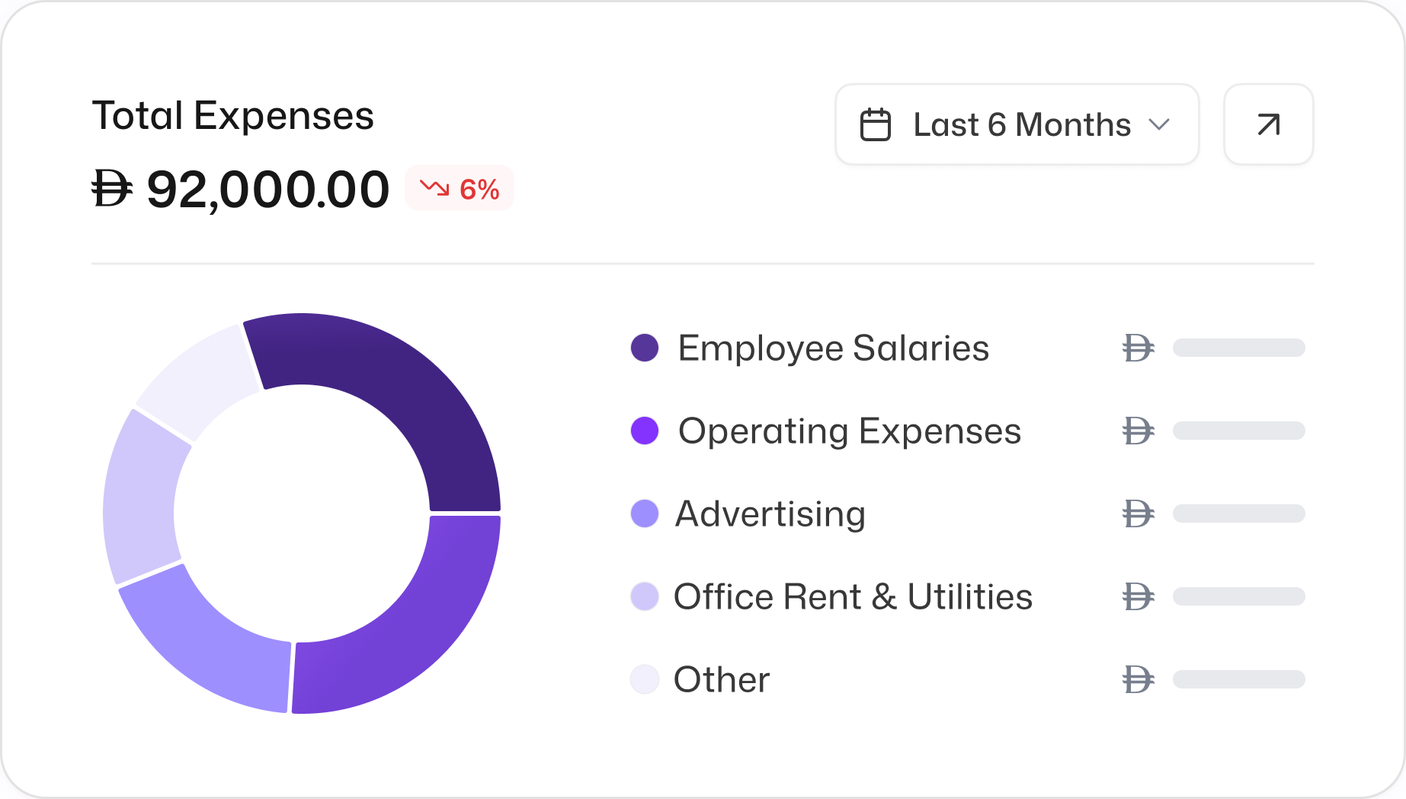Select the Operating Expenses legend label
The height and width of the screenshot is (799, 1406).
(x=849, y=431)
